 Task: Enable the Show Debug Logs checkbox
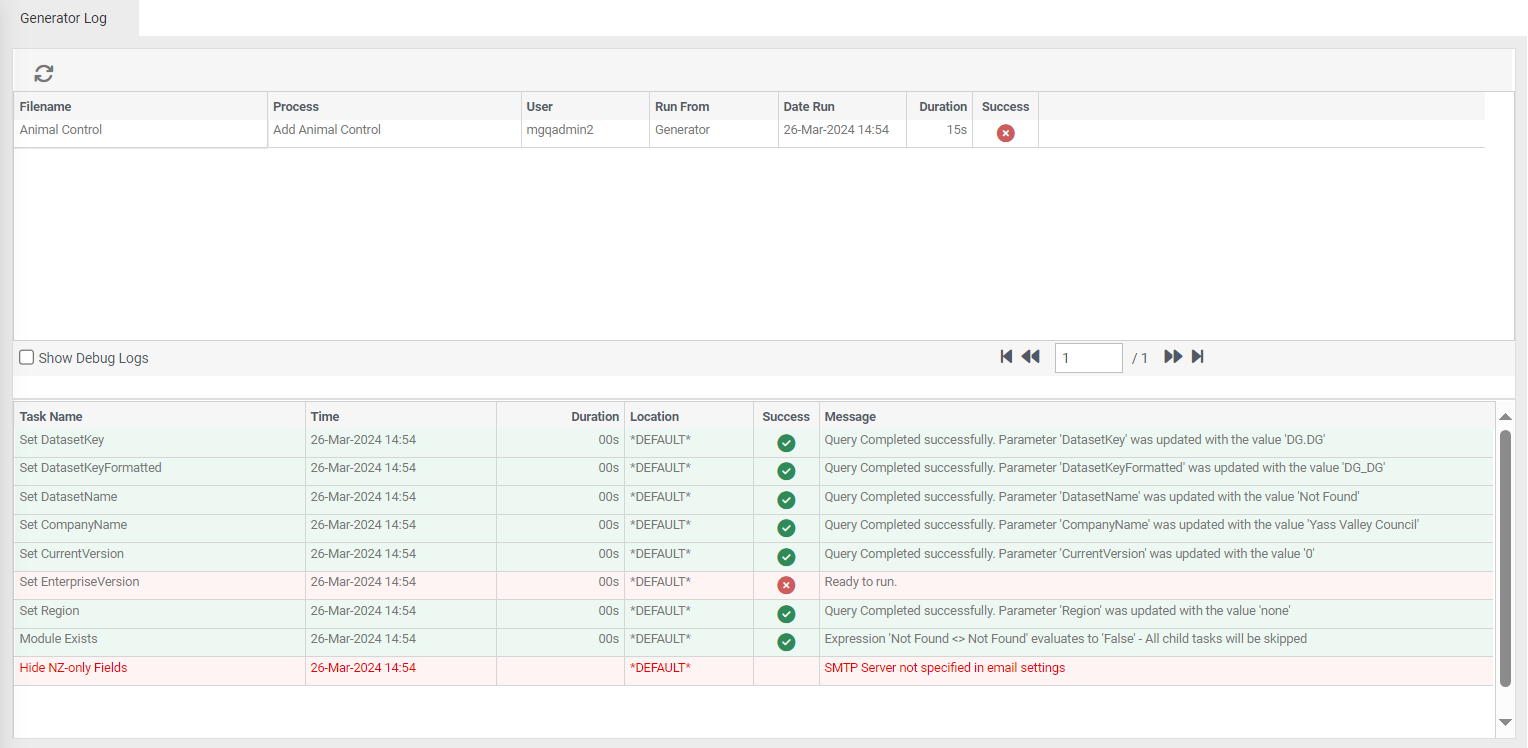tap(26, 357)
